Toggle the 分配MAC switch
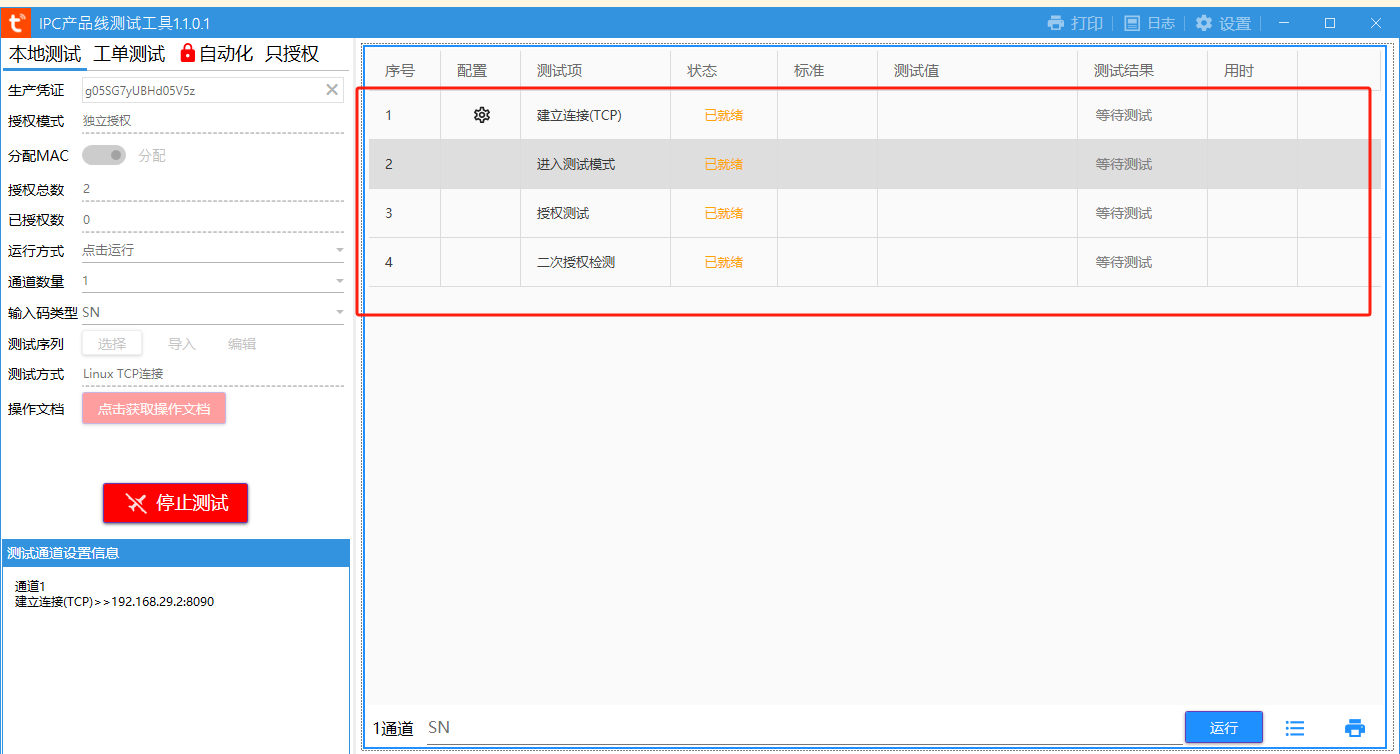 [x=104, y=155]
